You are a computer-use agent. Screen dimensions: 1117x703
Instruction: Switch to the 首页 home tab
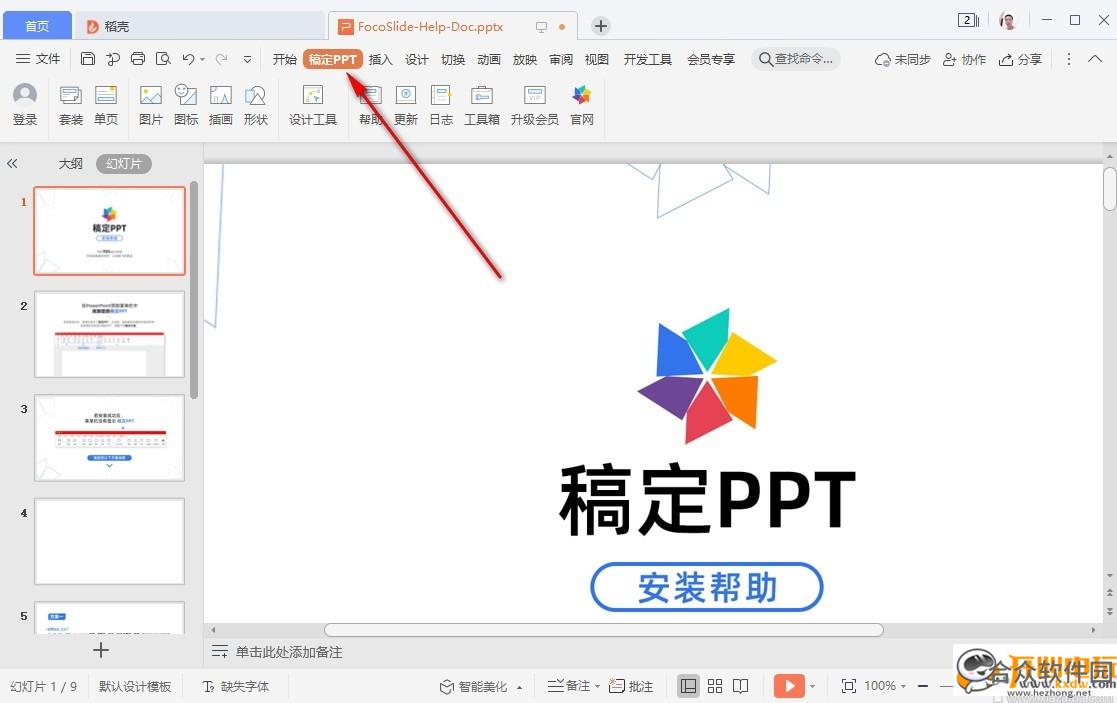(x=37, y=26)
